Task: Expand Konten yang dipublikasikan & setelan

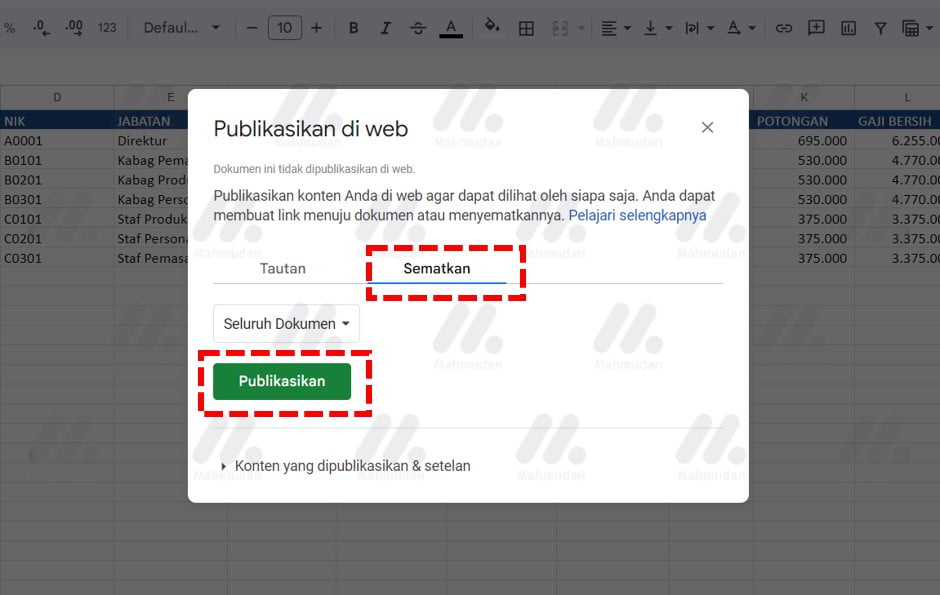Action: 345,466
